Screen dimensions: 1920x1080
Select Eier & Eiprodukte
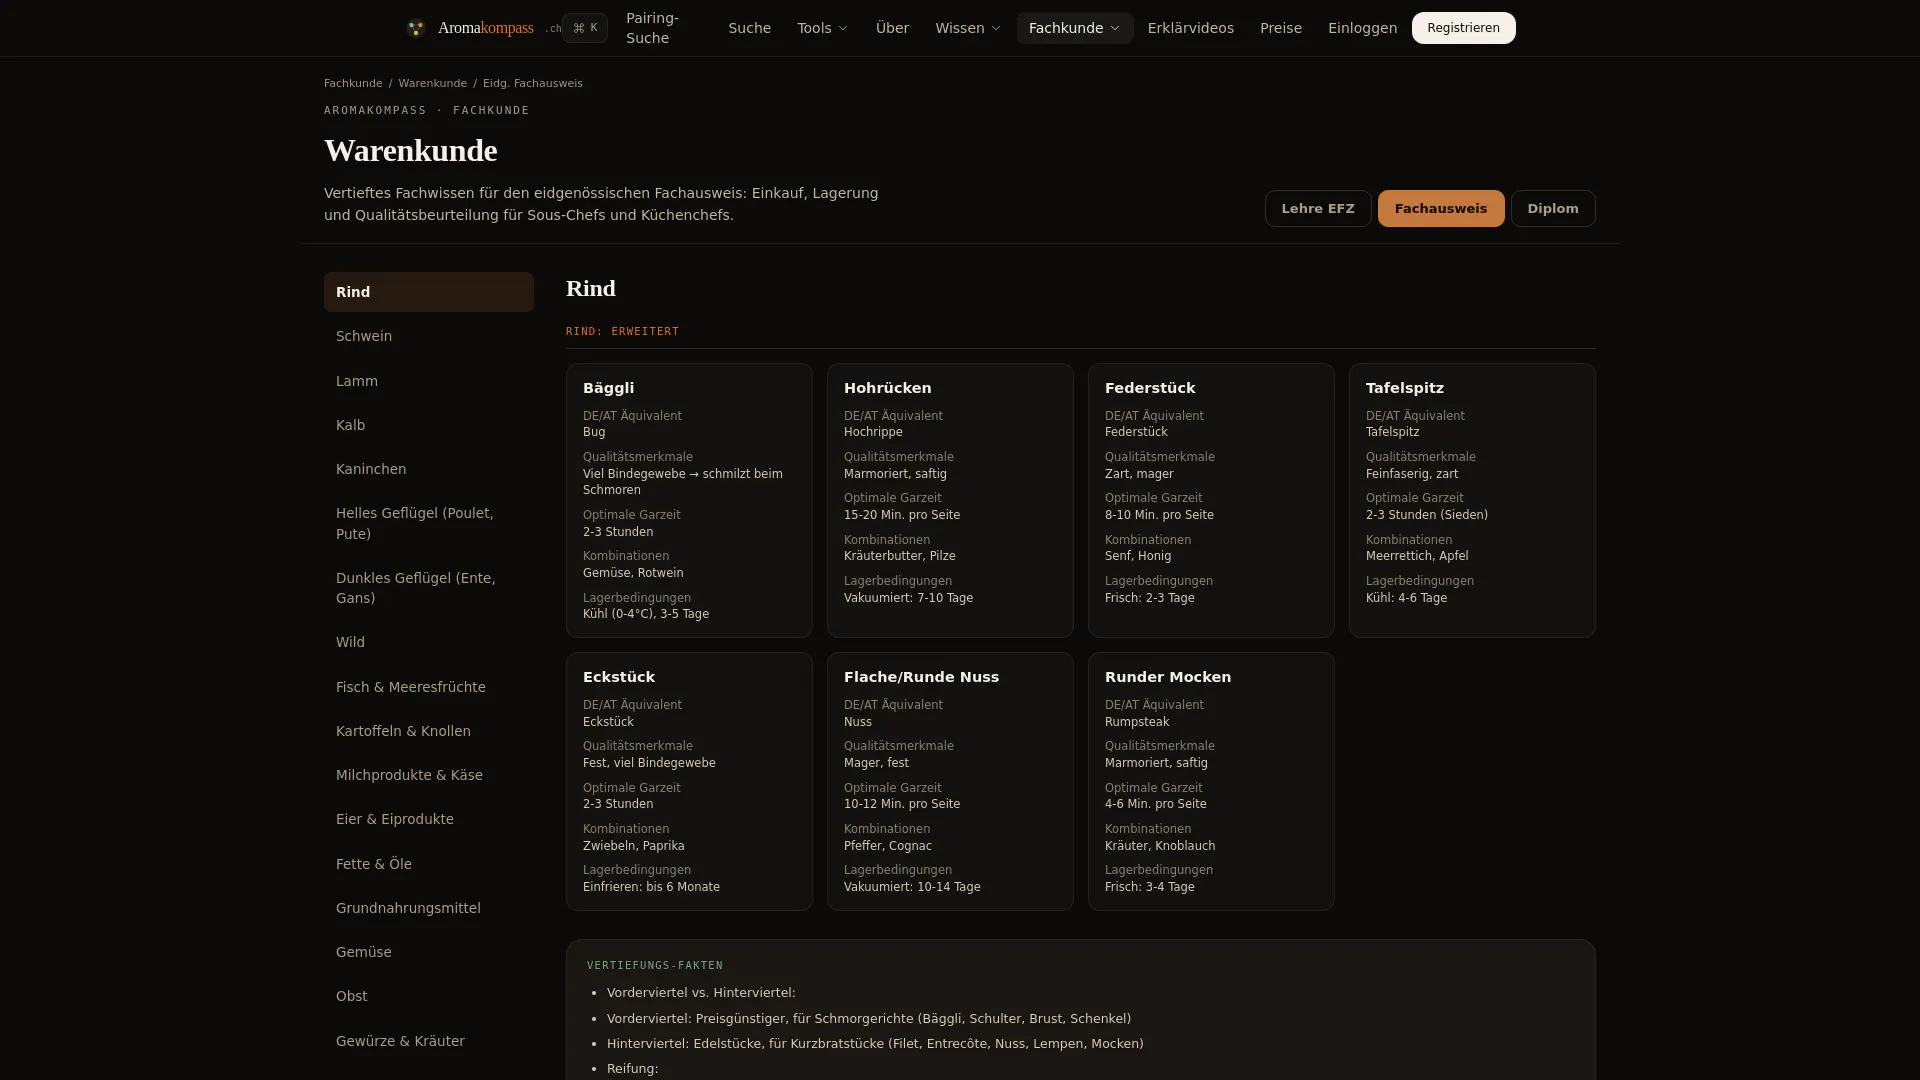pos(428,819)
